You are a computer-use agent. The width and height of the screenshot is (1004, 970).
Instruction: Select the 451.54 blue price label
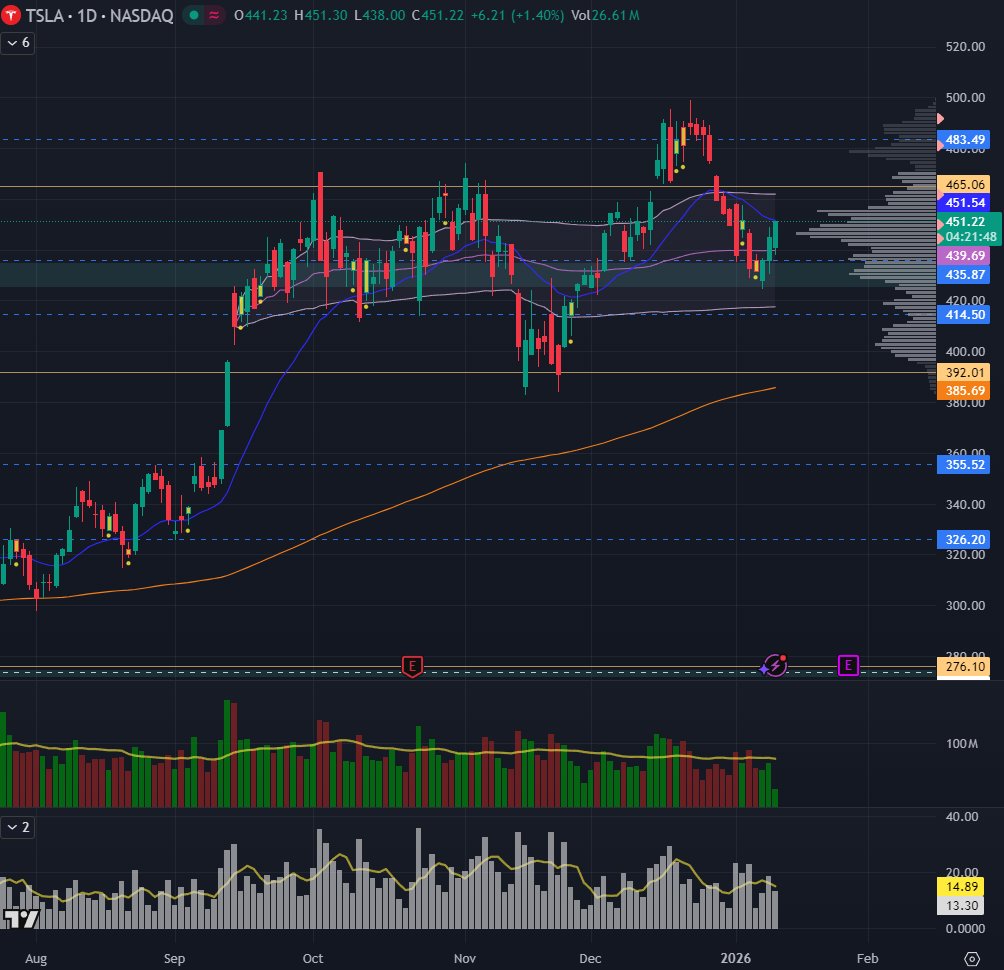coord(964,202)
